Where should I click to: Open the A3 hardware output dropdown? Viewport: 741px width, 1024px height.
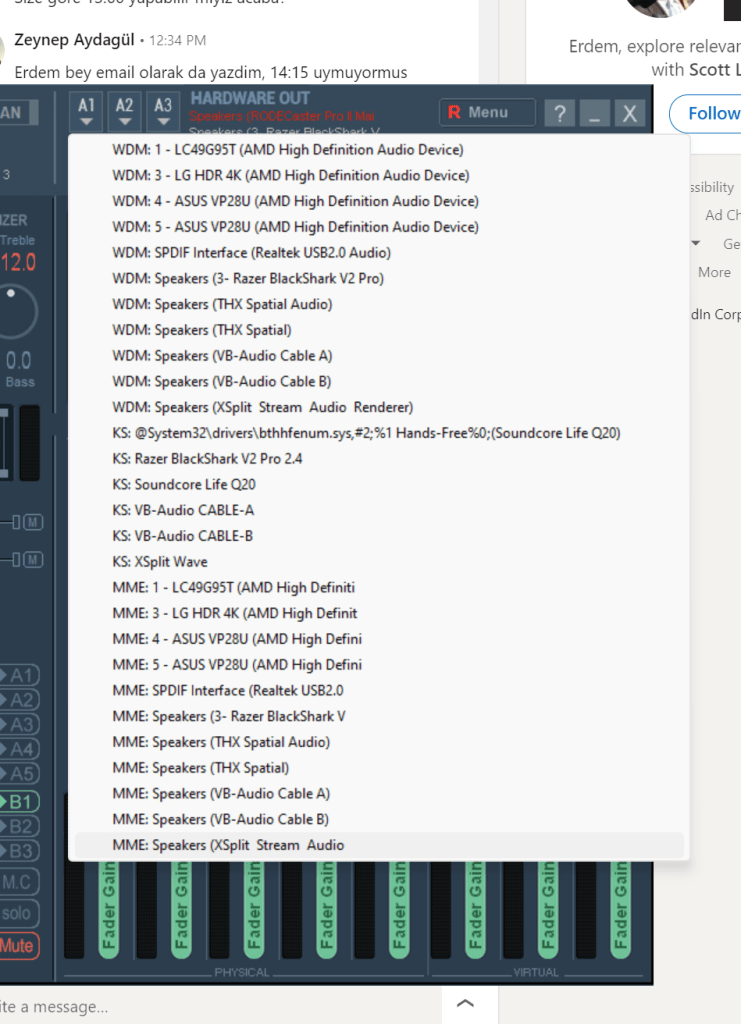[x=163, y=112]
